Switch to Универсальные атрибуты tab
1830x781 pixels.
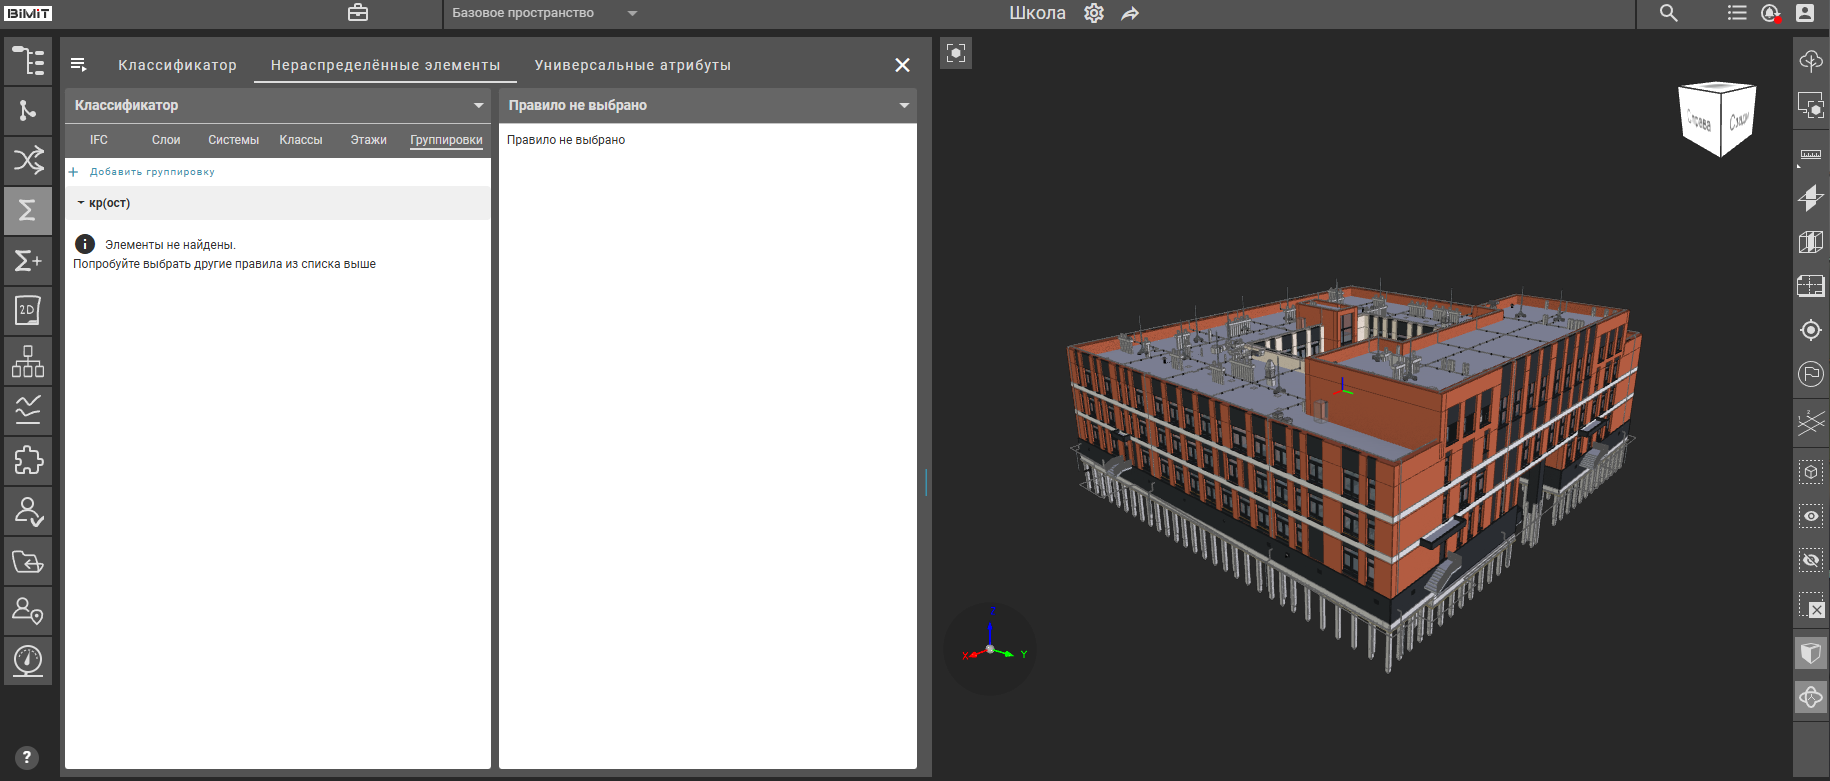[632, 65]
